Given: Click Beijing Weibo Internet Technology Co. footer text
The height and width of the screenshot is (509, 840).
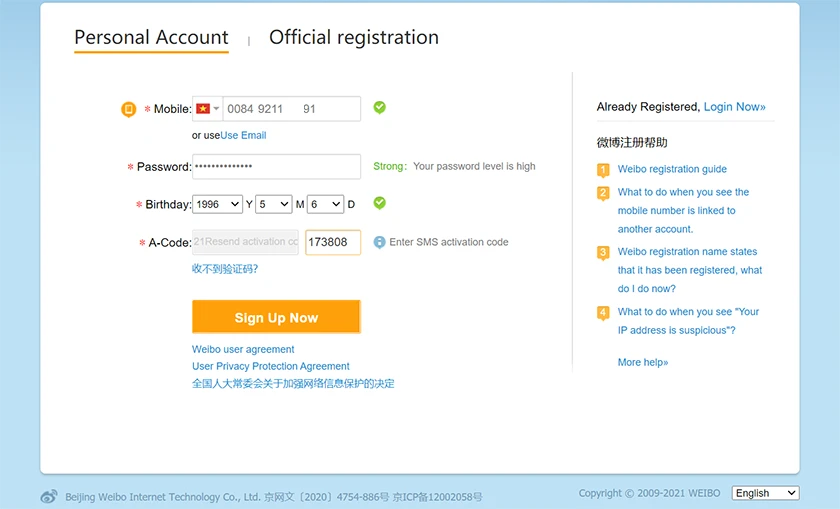Looking at the screenshot, I should point(163,497).
